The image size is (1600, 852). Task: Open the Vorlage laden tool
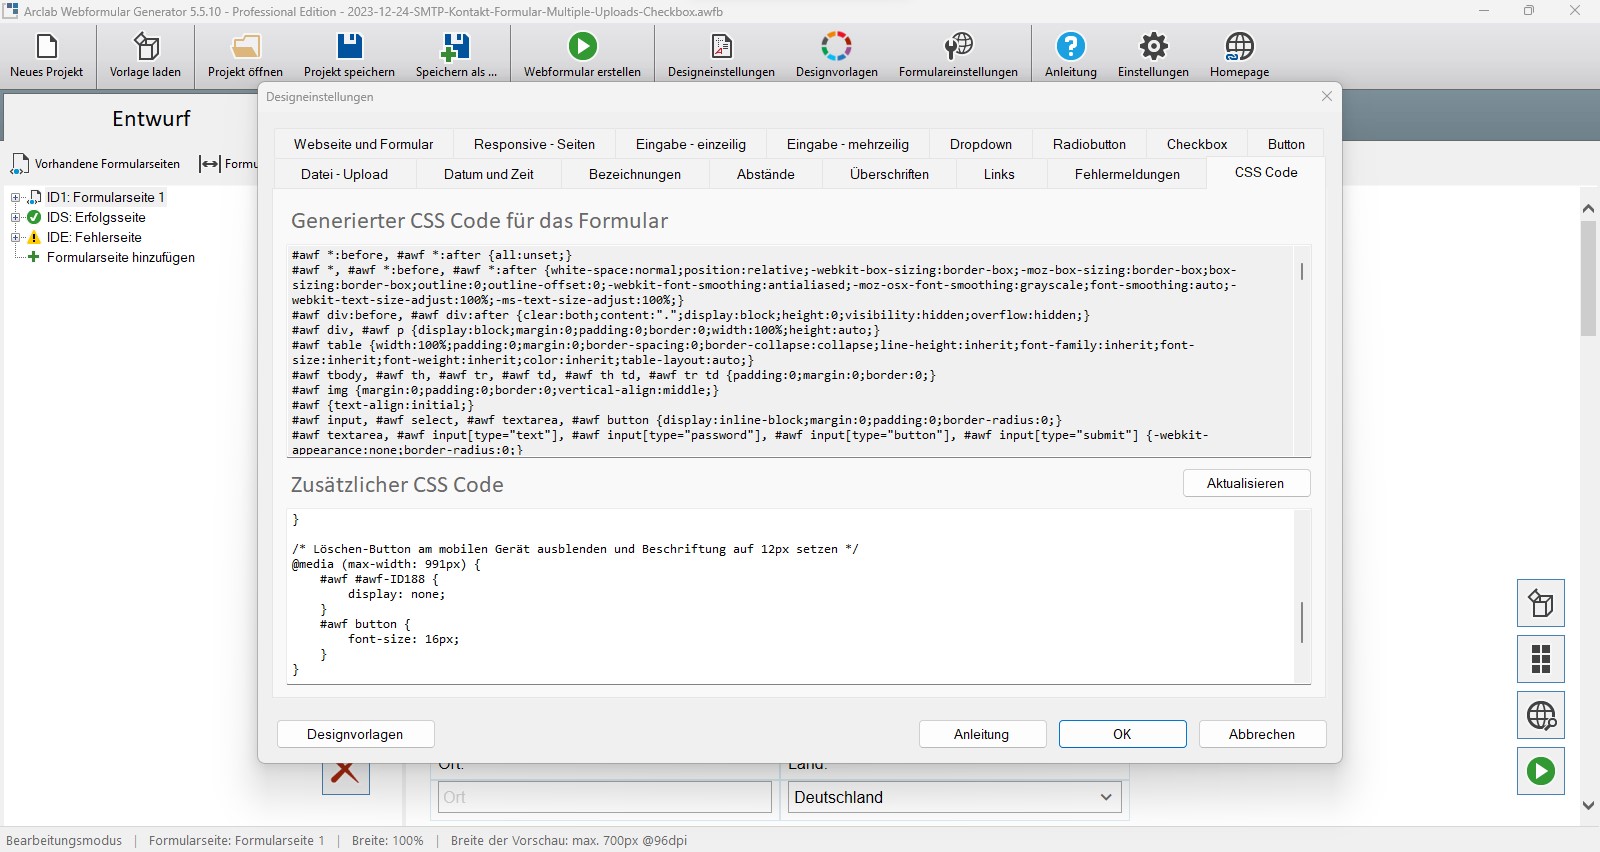[x=146, y=47]
